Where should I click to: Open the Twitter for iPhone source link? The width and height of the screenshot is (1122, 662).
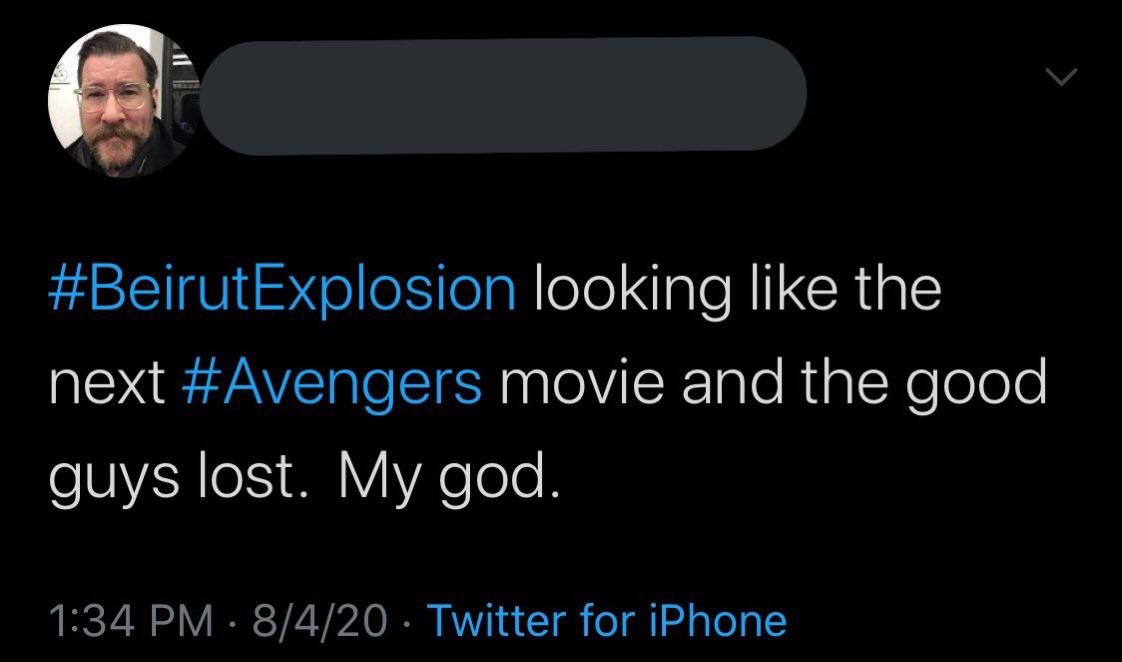coord(607,620)
